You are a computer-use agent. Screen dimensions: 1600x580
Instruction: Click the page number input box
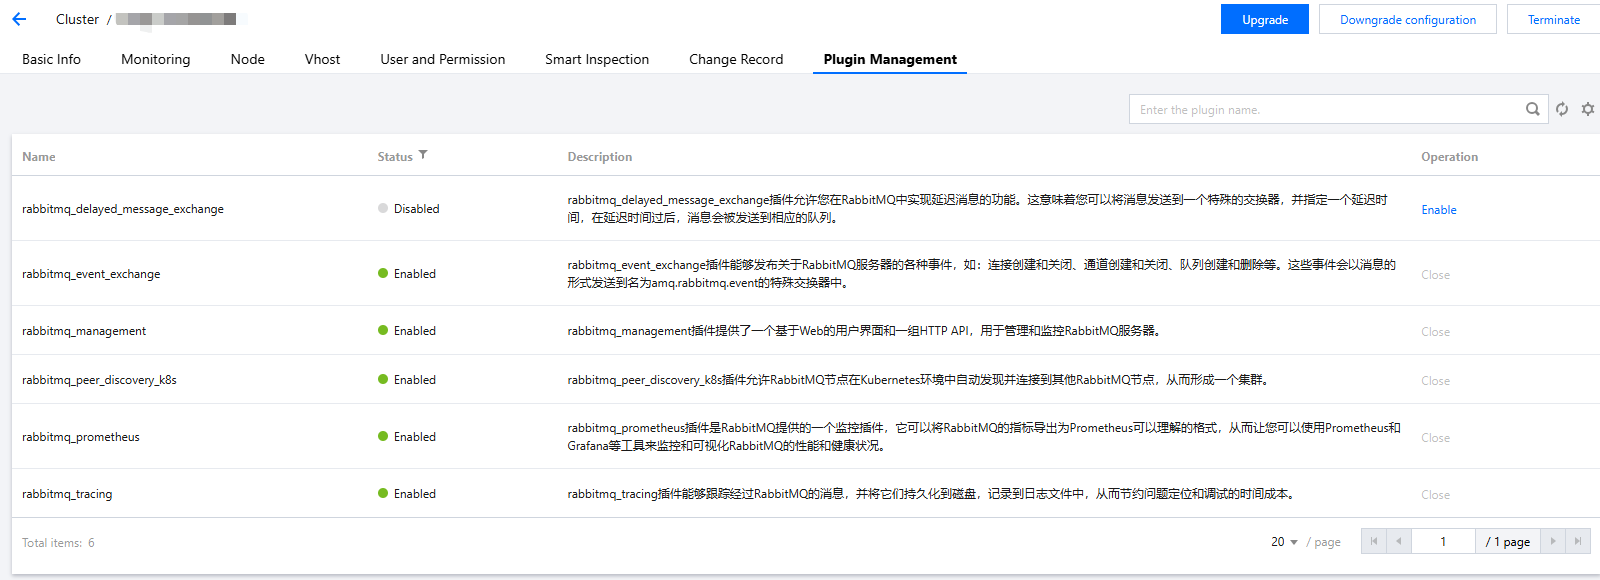coord(1443,541)
